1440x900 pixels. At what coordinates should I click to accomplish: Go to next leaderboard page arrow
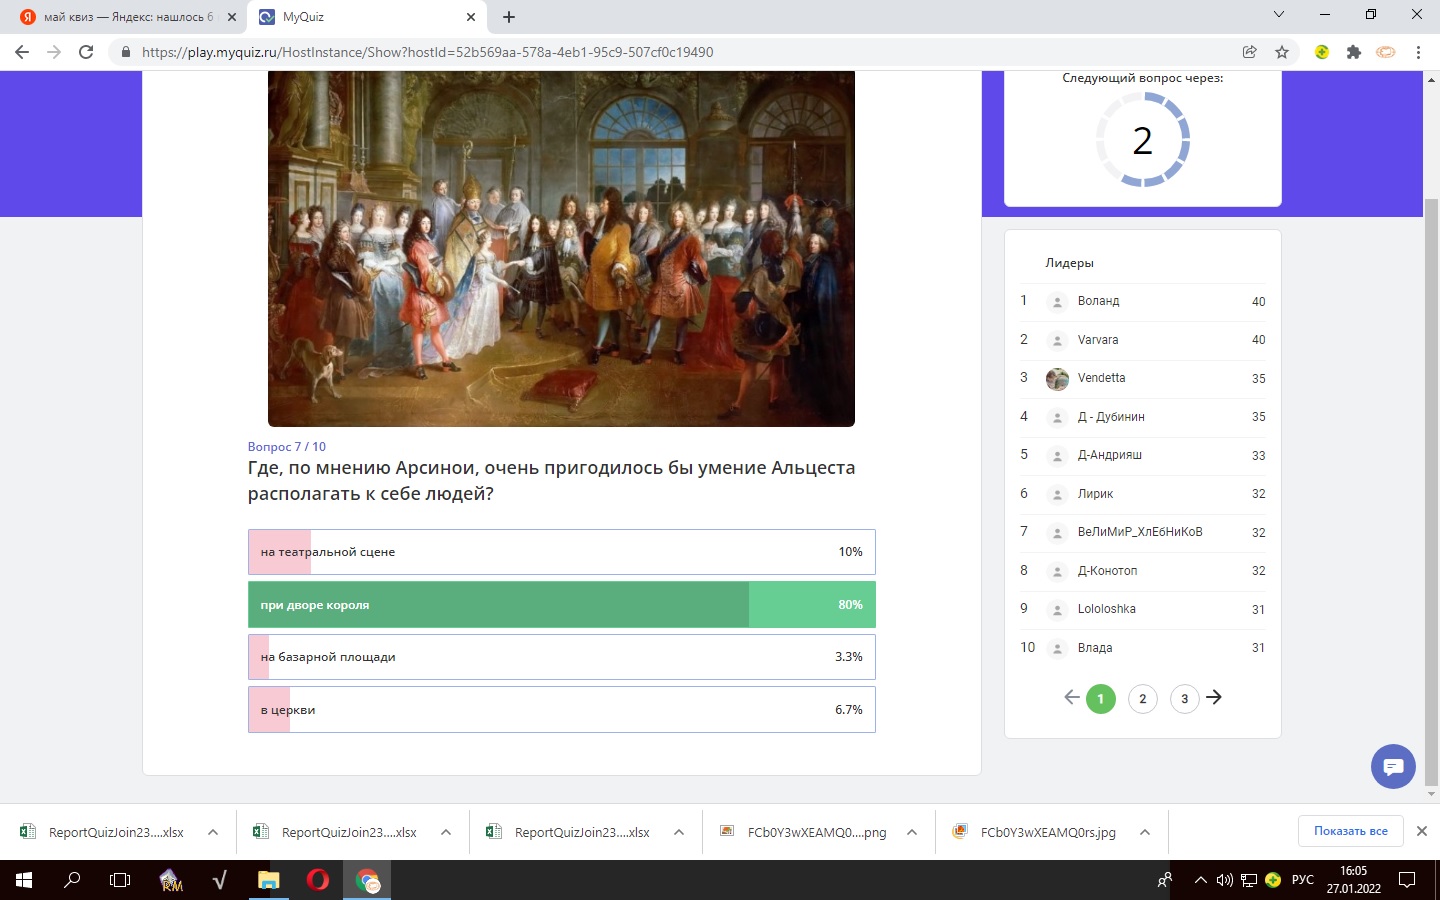coord(1214,698)
